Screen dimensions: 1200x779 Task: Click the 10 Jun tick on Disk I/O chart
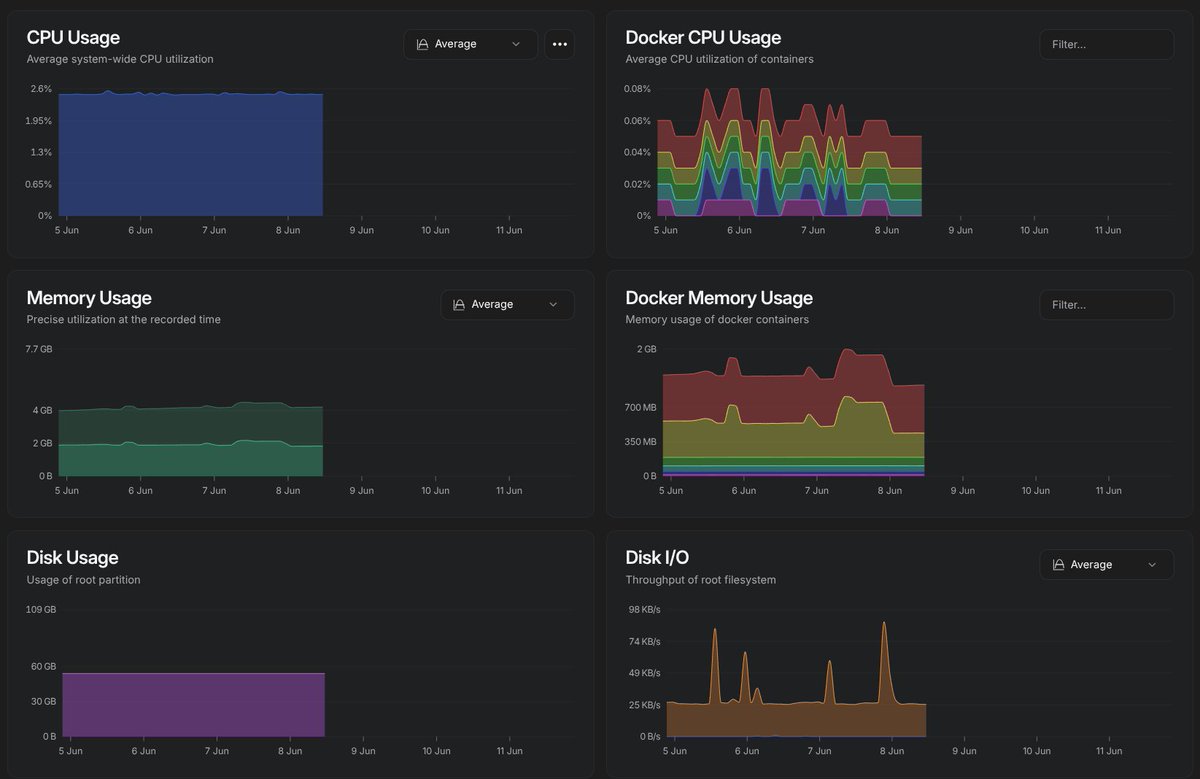click(1035, 751)
